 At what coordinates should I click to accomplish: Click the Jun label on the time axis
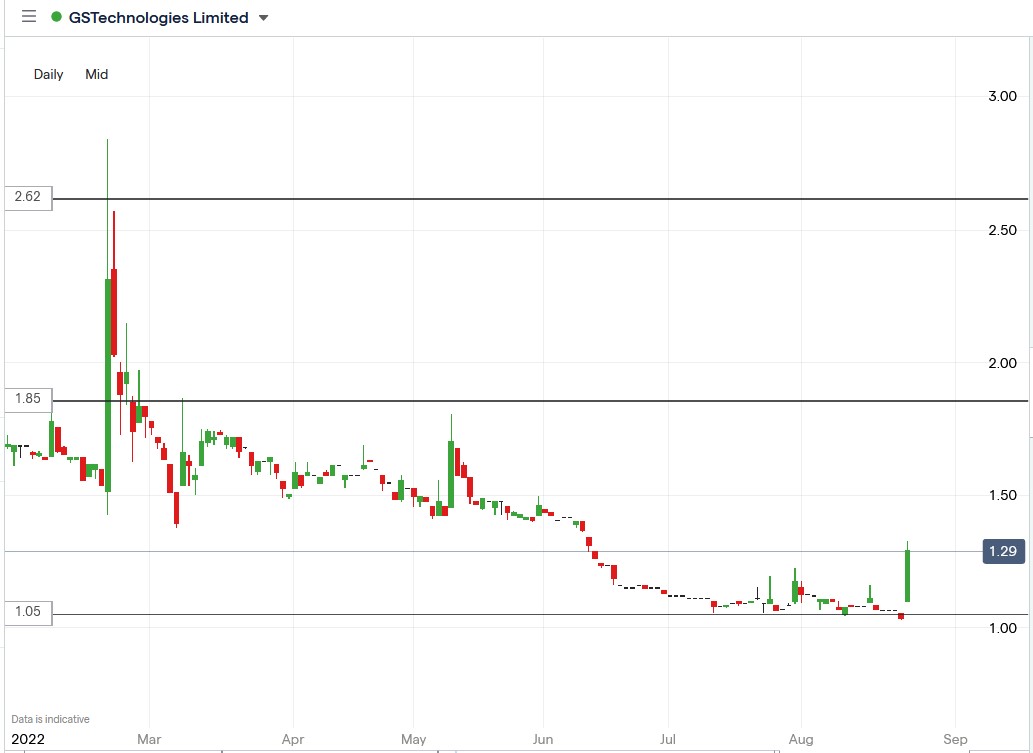(x=543, y=739)
